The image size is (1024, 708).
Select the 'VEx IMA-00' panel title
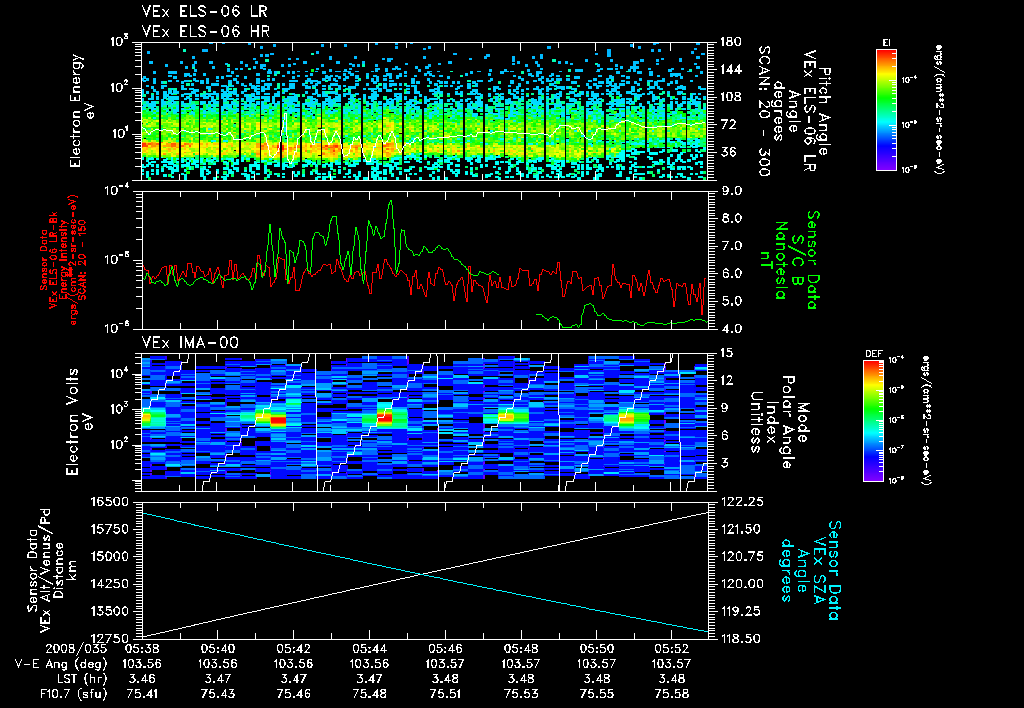tap(190, 342)
